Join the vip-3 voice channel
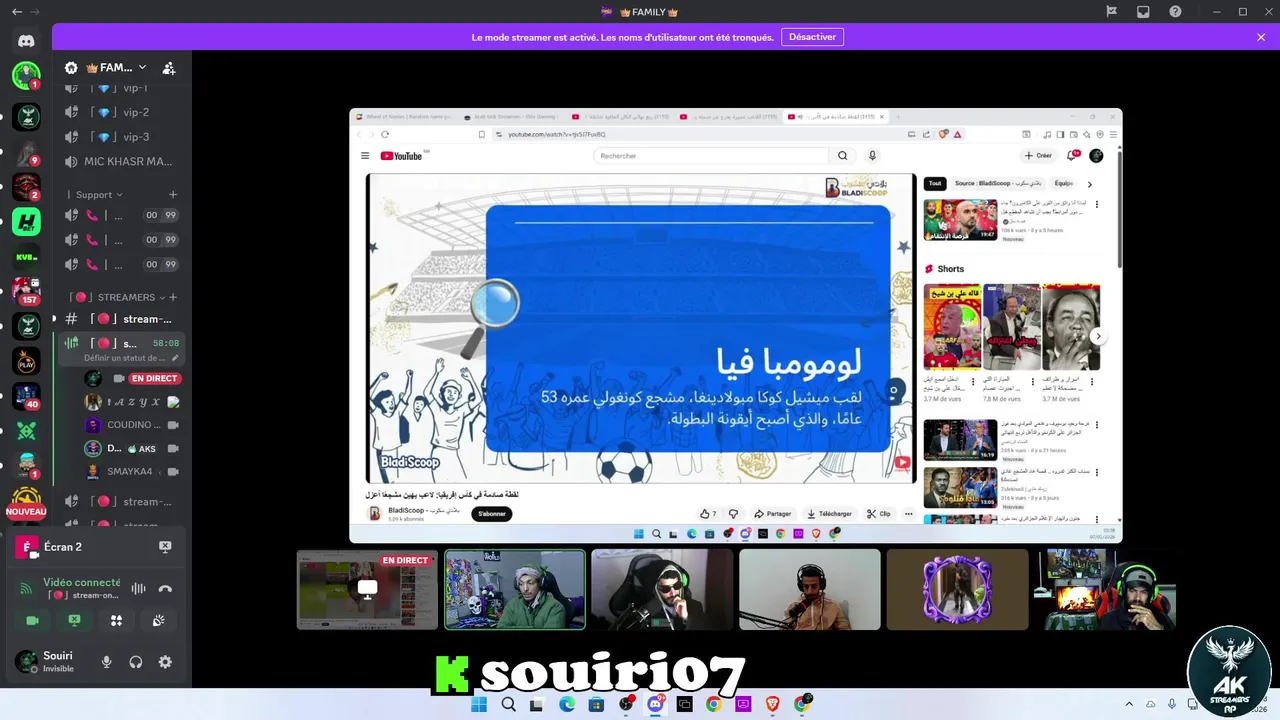The image size is (1280, 720). (122, 137)
